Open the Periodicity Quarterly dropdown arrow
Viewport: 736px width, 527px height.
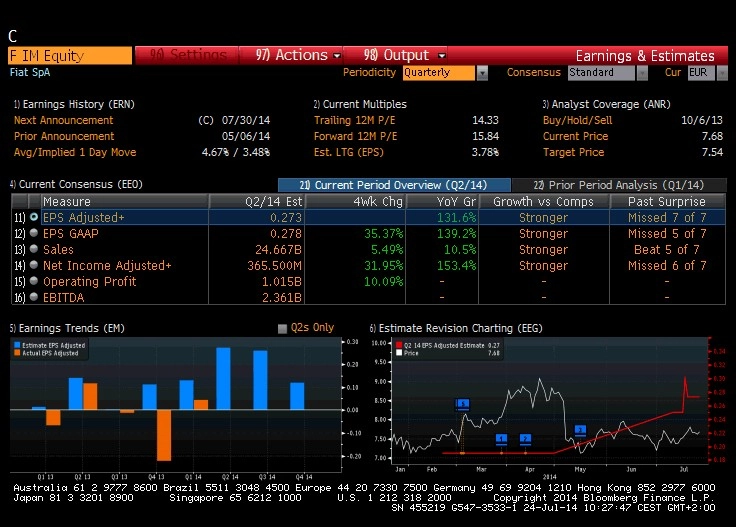(x=482, y=73)
